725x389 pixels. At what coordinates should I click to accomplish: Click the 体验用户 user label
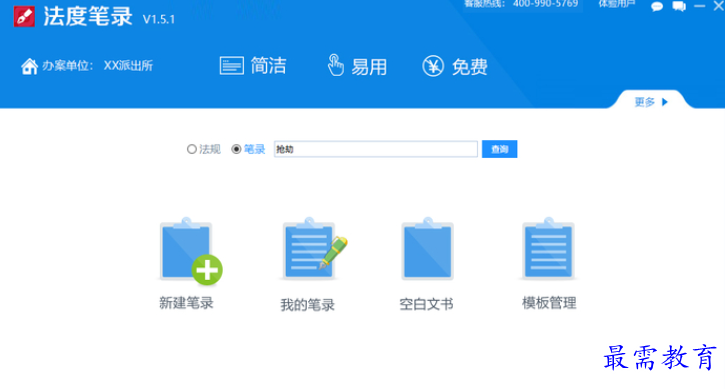pos(616,4)
